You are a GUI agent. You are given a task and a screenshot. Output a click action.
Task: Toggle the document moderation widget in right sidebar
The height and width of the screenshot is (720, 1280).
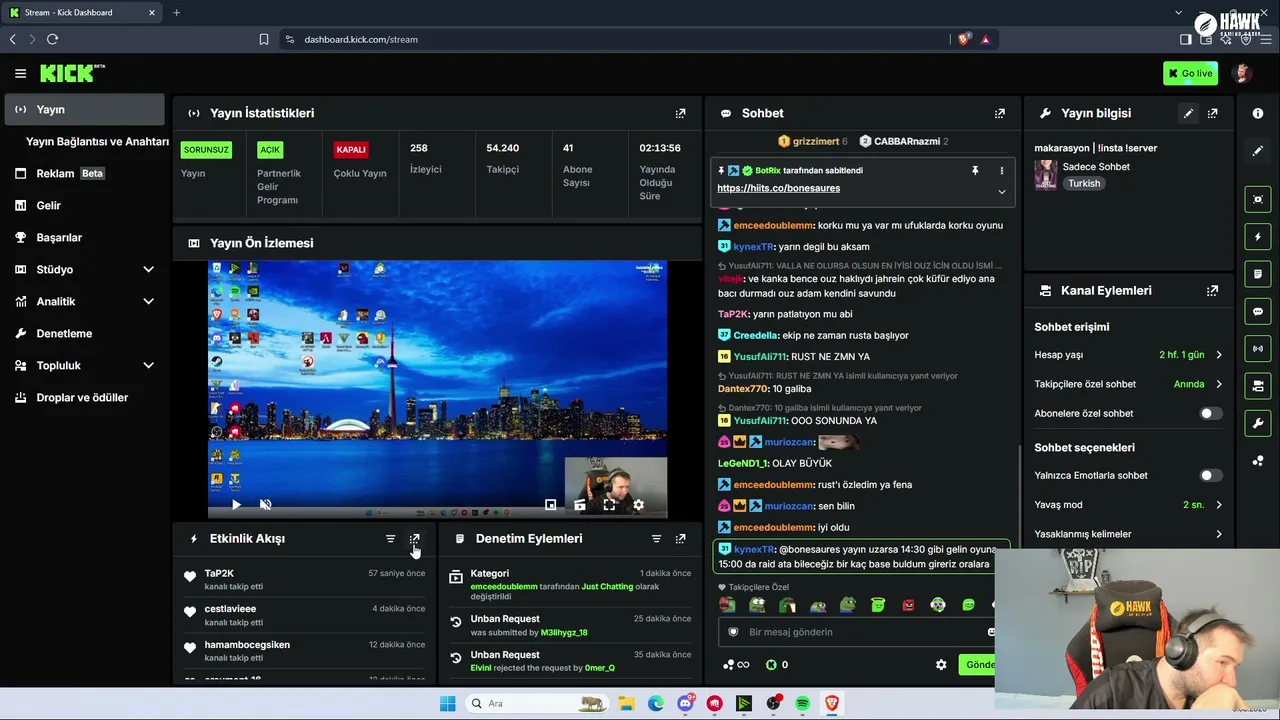(1258, 274)
